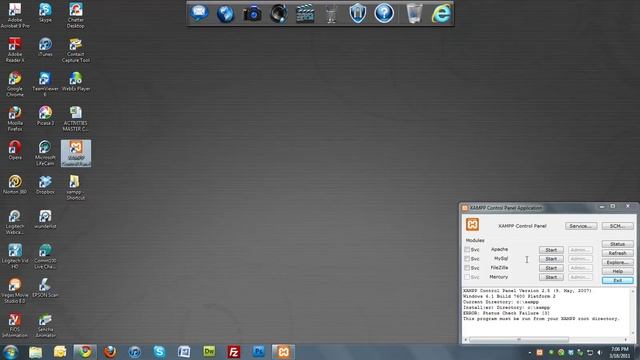Select the Microsoft LifeCam desktop icon
Image resolution: width=640 pixels, height=360 pixels.
coord(45,153)
